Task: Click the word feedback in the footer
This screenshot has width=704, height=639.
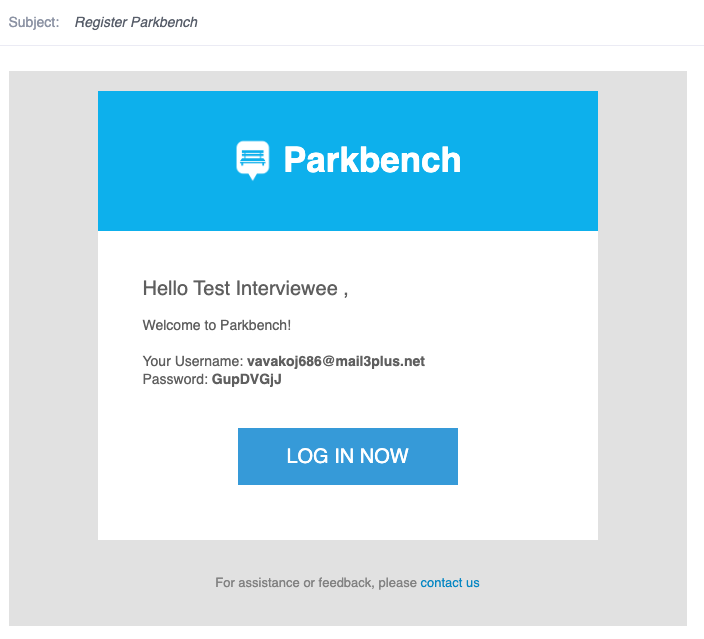Action: coord(346,582)
